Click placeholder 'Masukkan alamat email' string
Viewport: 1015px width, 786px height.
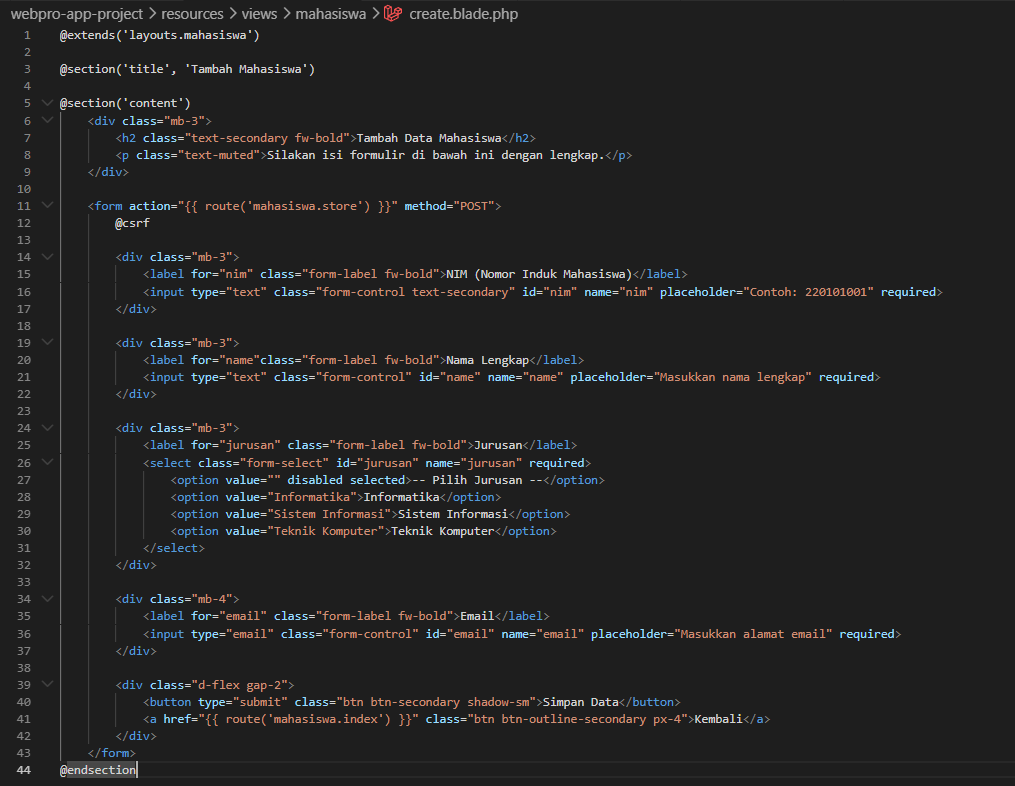(x=753, y=634)
